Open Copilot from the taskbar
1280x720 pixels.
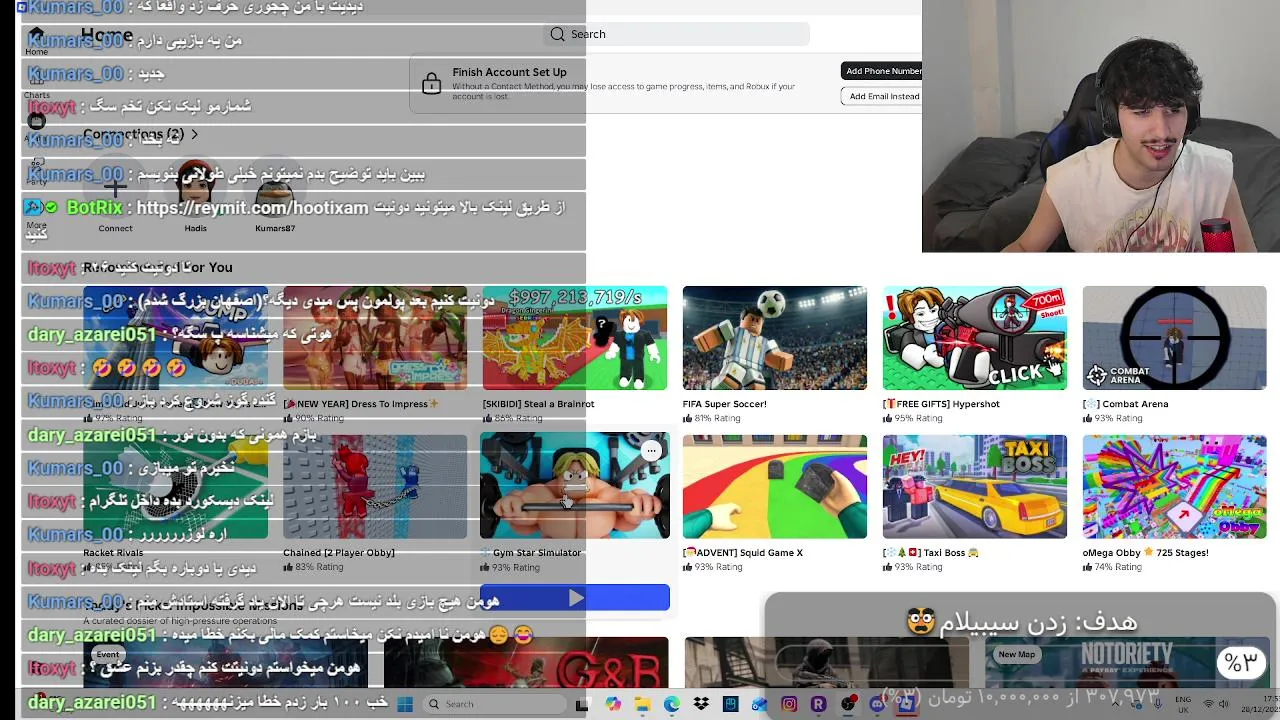pyautogui.click(x=613, y=704)
